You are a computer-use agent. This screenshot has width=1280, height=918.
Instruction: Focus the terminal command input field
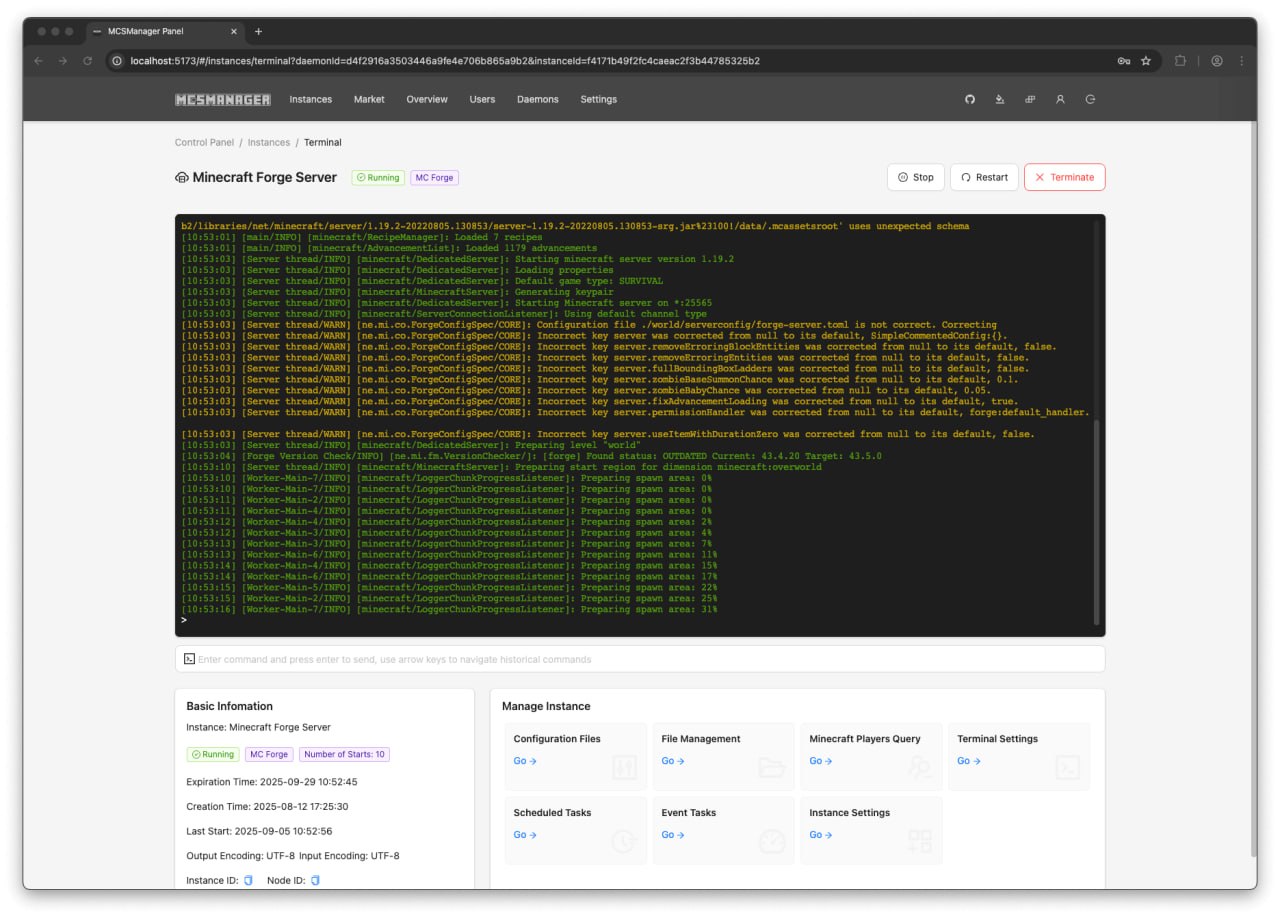(640, 659)
